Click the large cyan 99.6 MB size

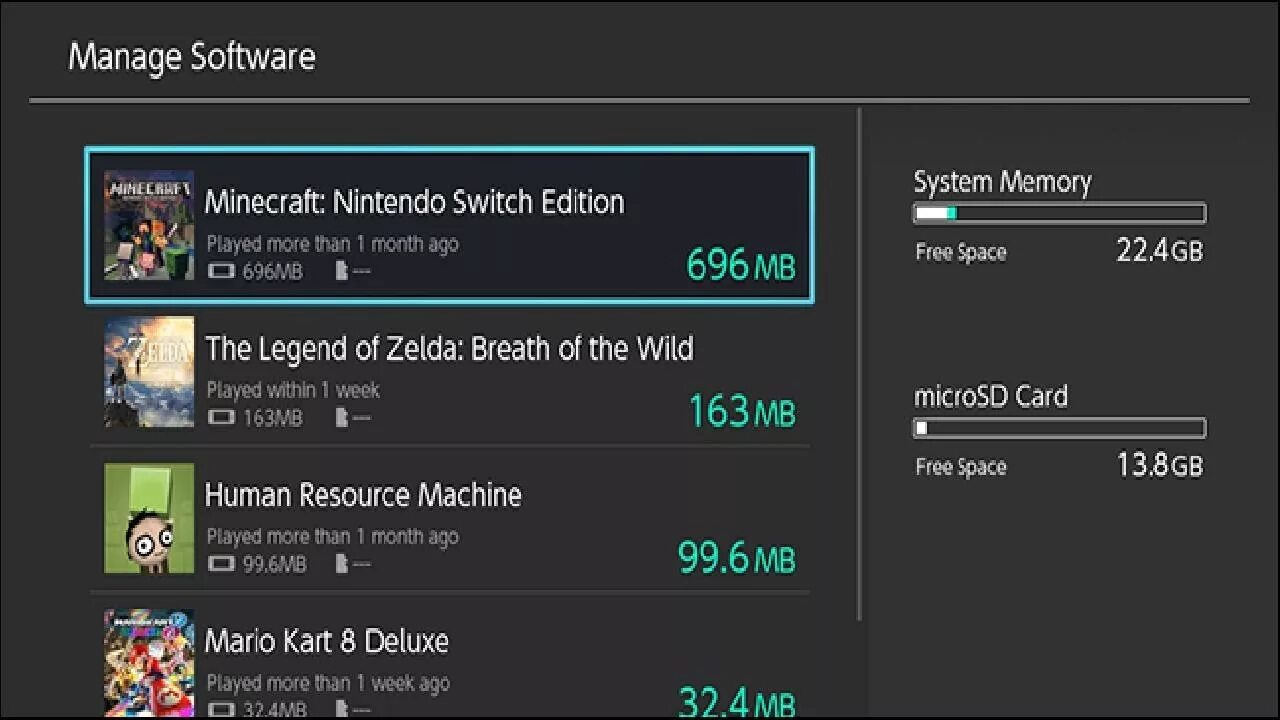736,557
